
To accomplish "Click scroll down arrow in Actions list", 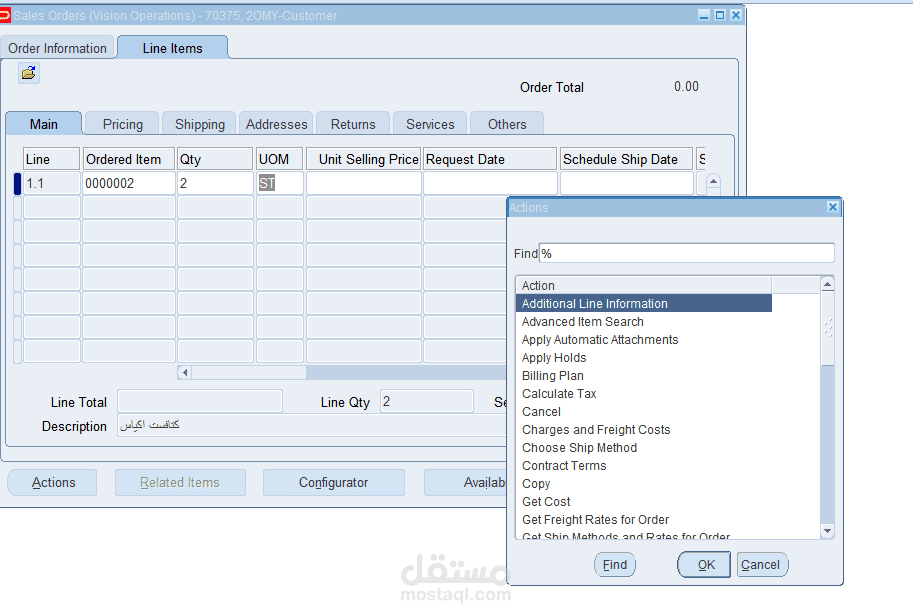I will [x=827, y=530].
